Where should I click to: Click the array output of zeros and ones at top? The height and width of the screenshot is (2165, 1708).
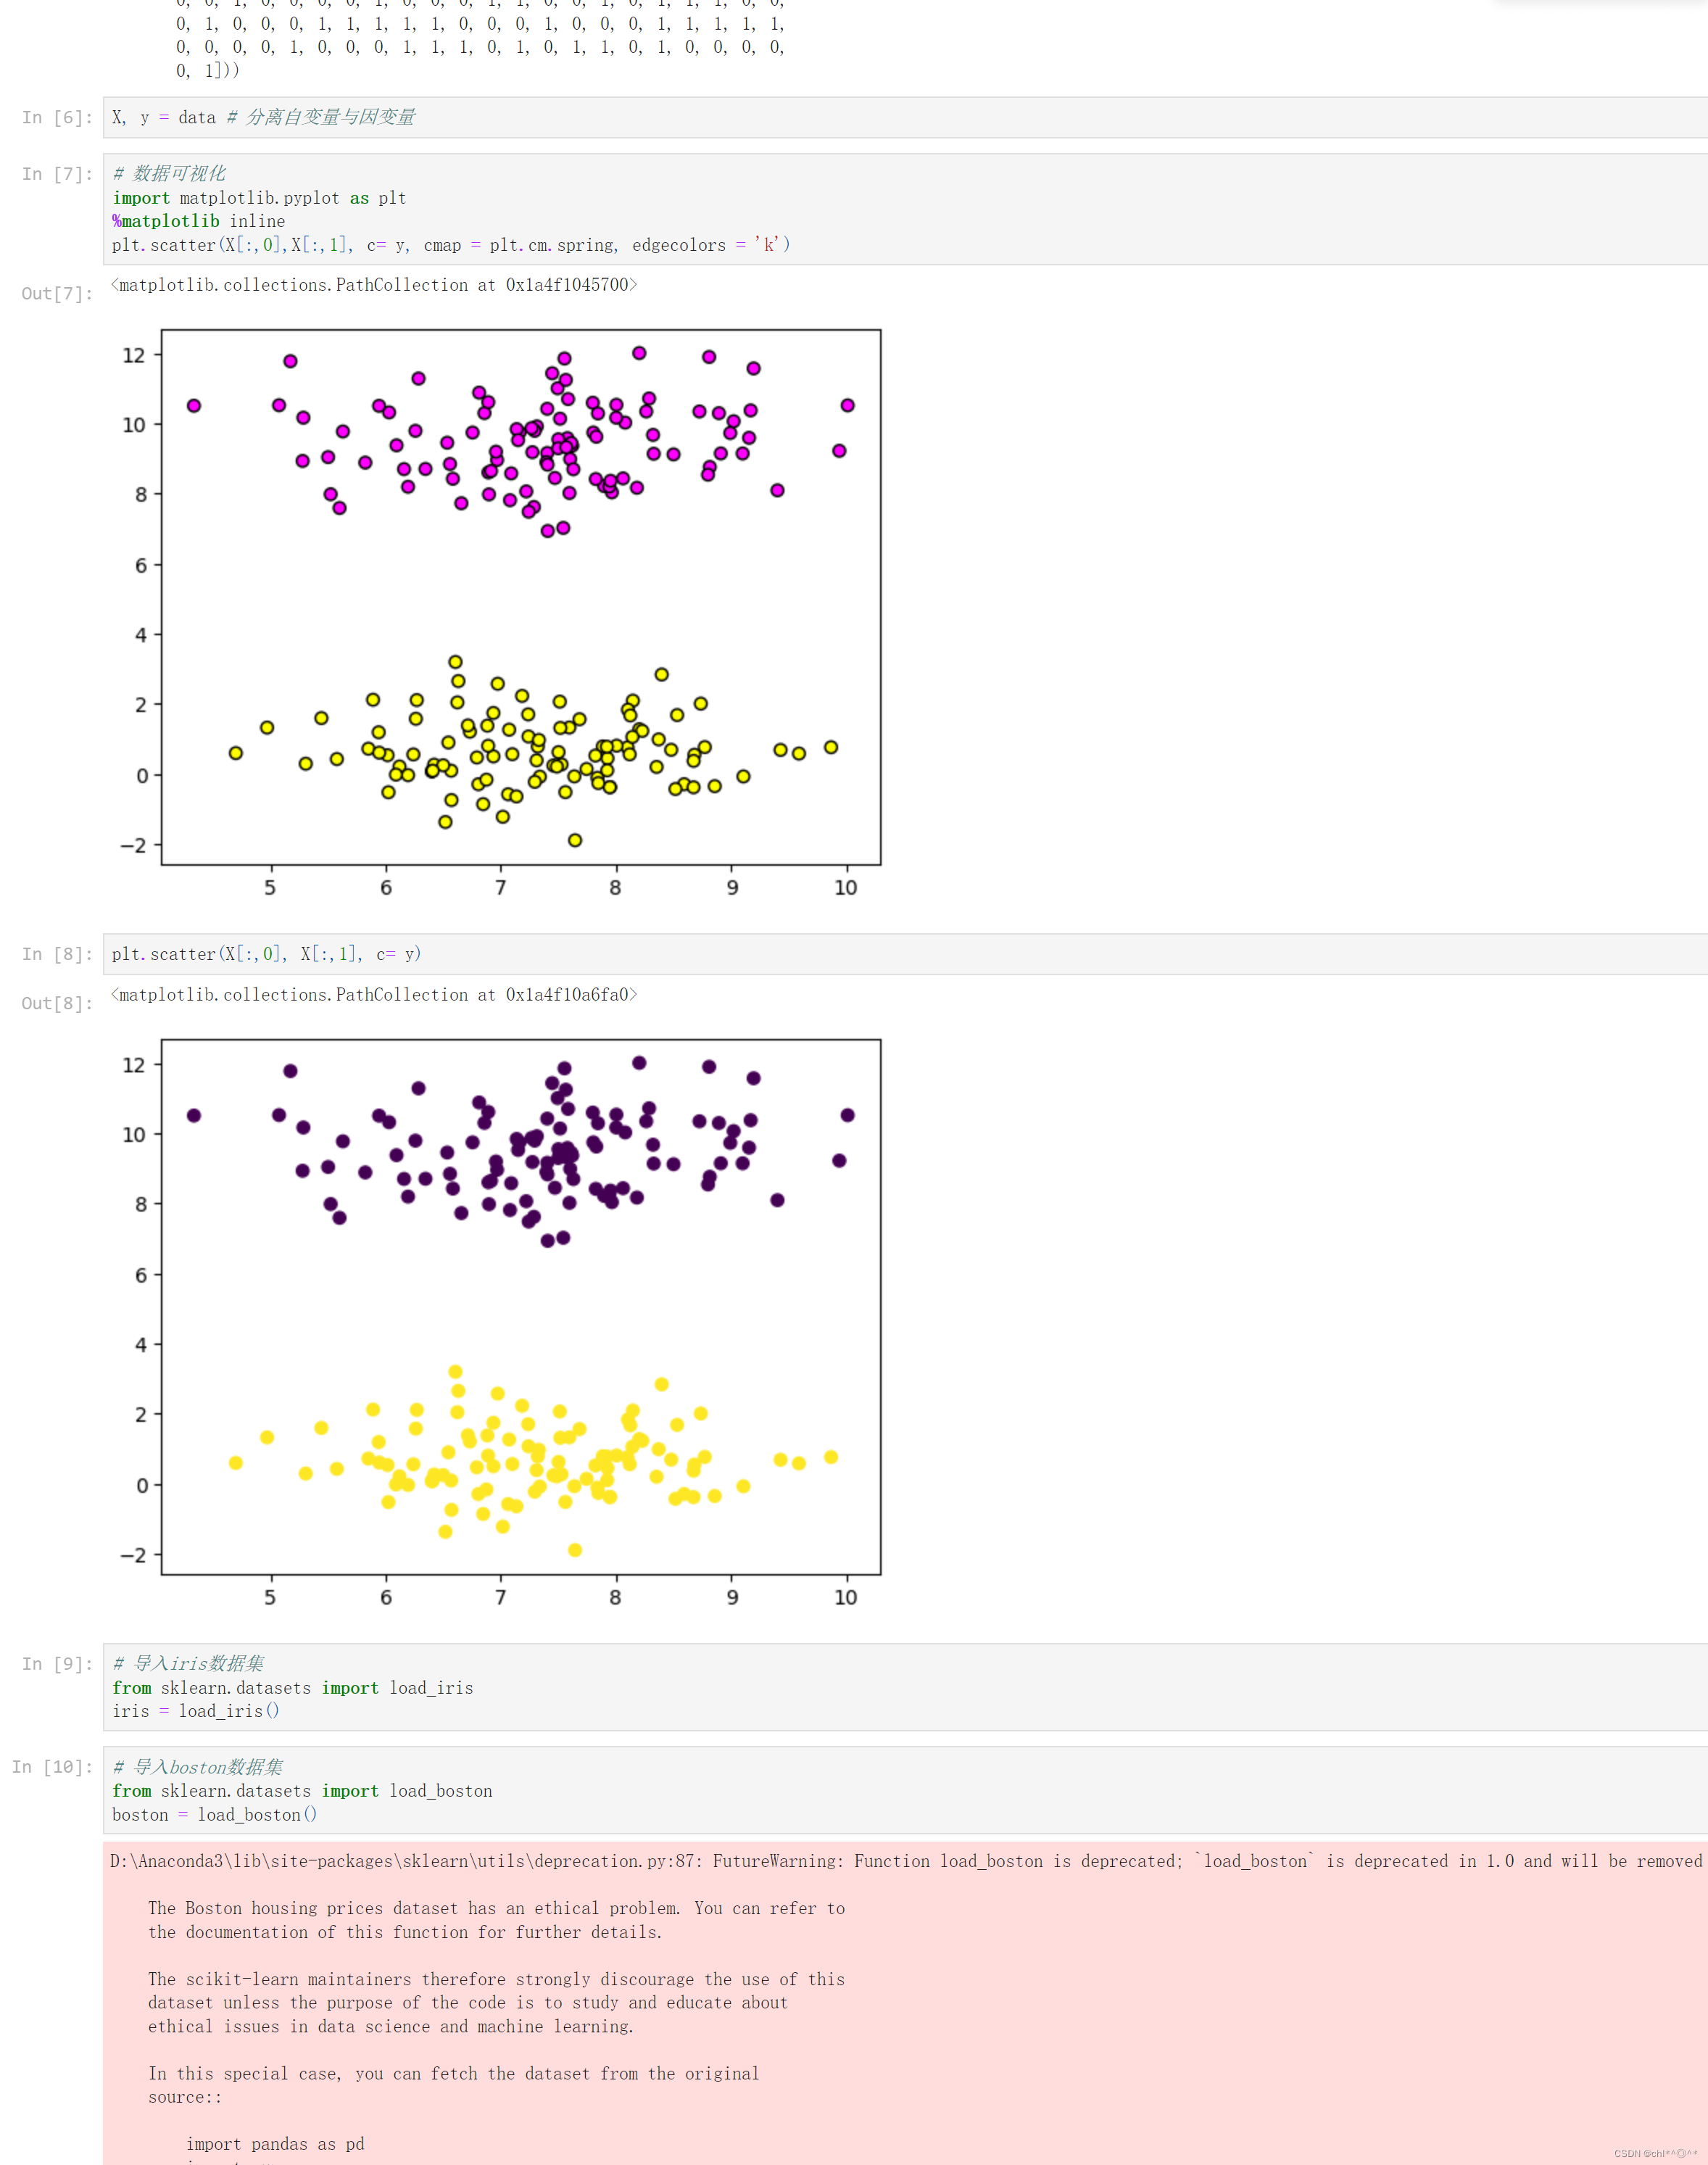(480, 35)
